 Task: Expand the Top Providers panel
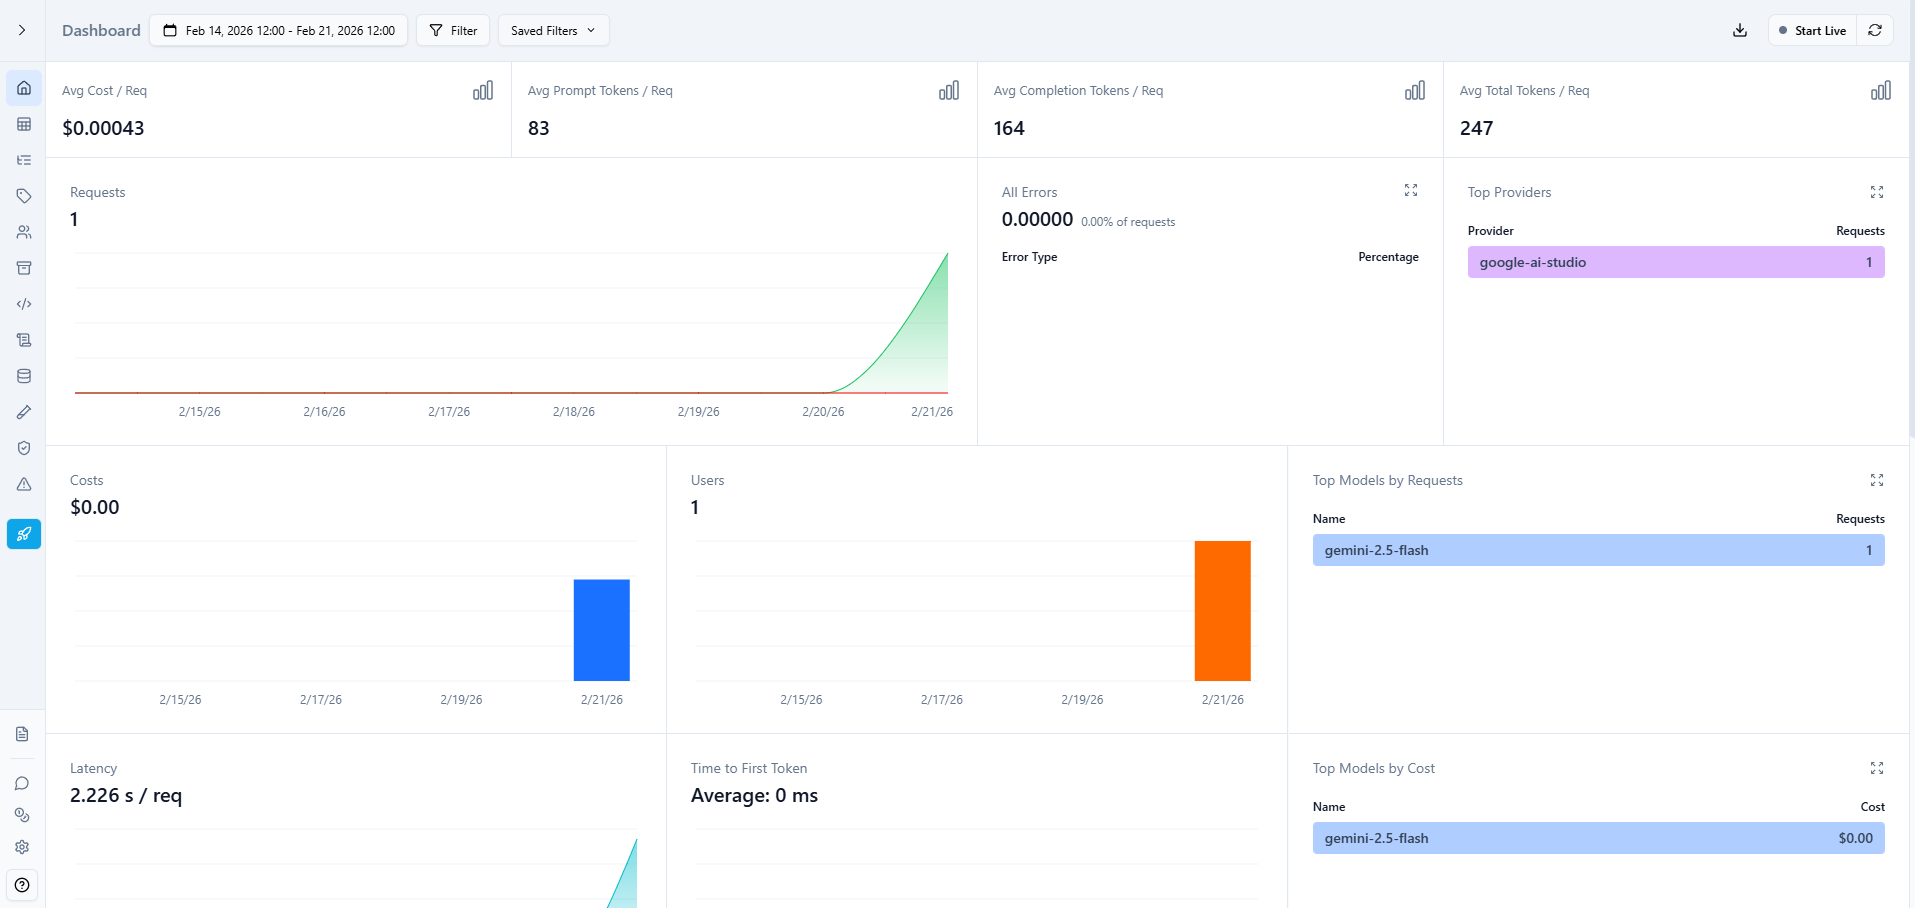click(1876, 192)
